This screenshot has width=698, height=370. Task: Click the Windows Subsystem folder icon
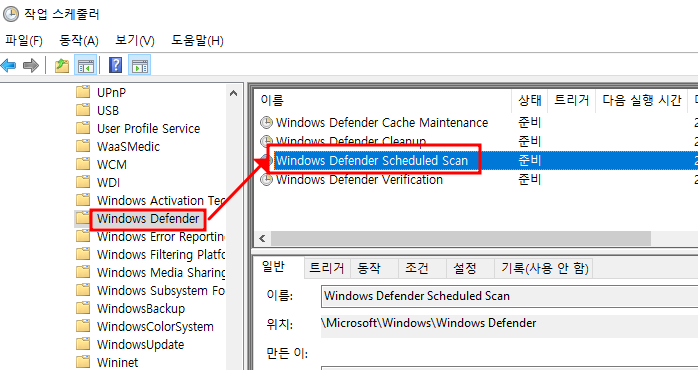coord(83,290)
